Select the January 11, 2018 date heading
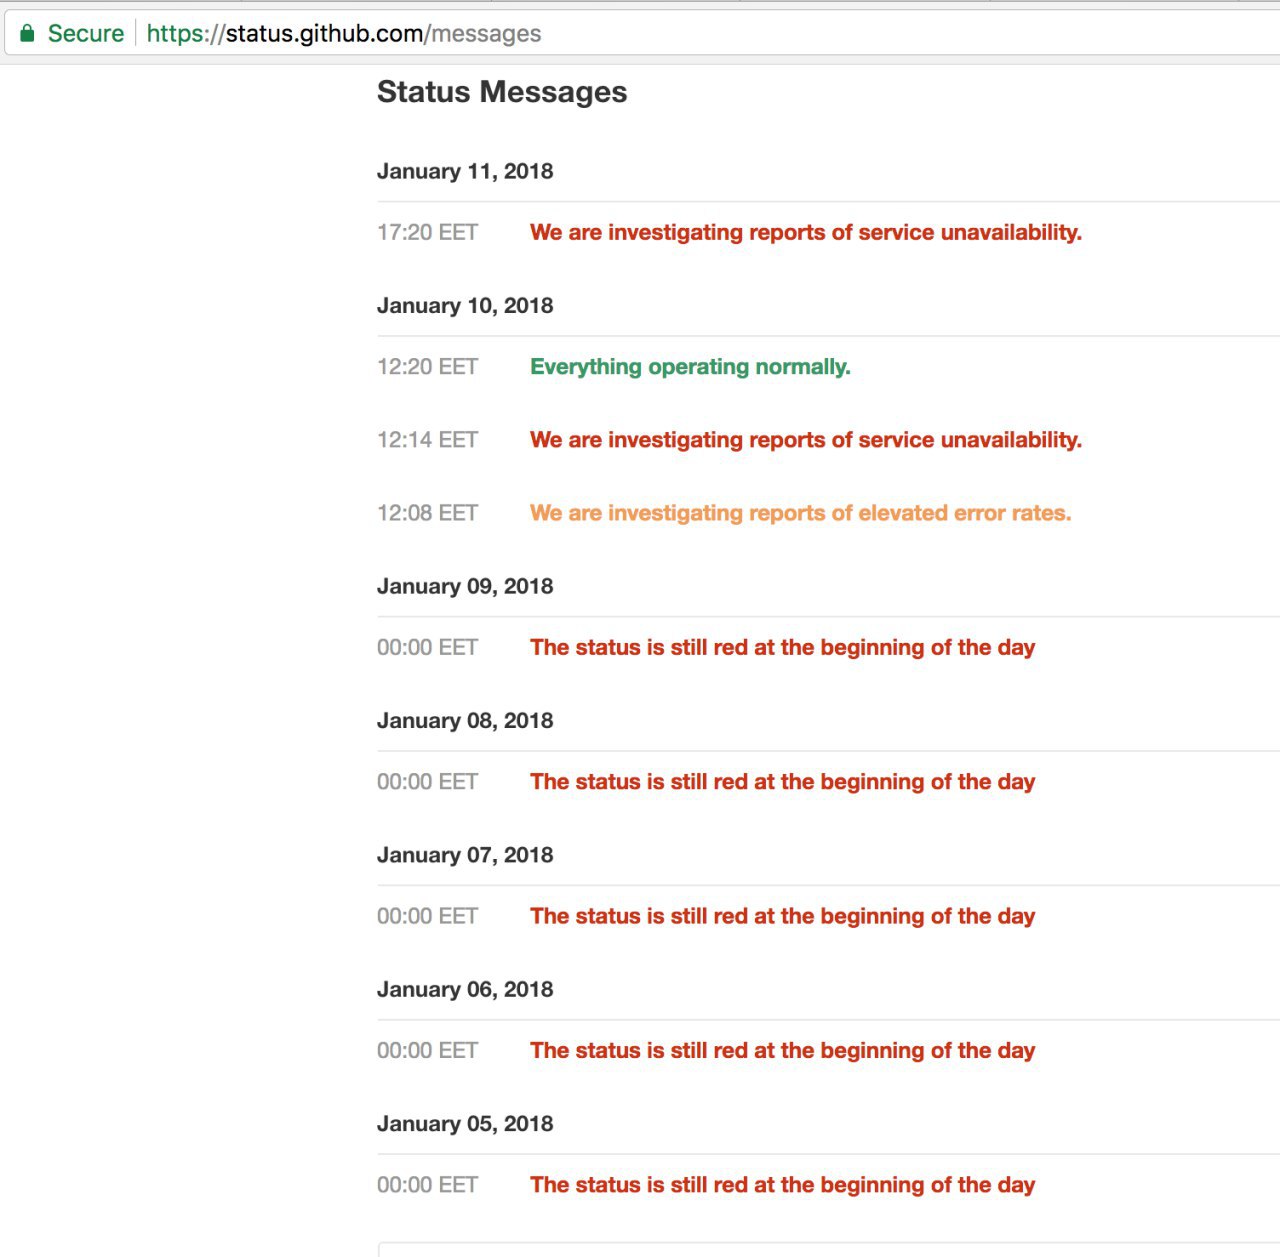1280x1257 pixels. pyautogui.click(x=465, y=171)
